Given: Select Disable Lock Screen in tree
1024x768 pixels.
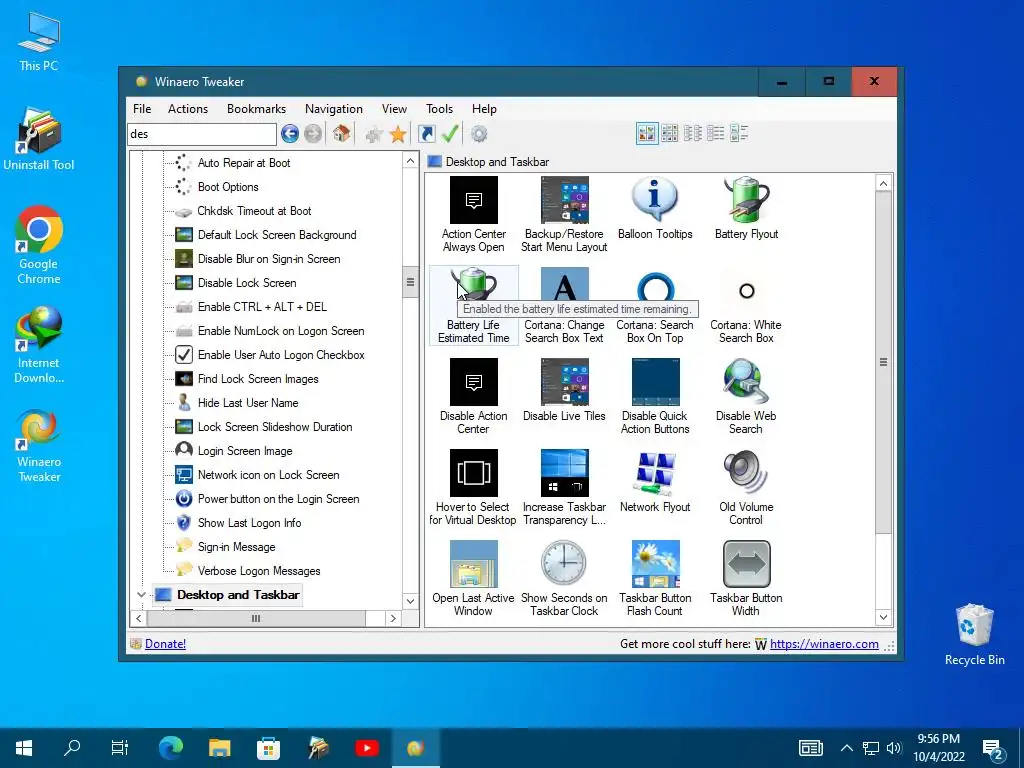Looking at the screenshot, I should (247, 283).
